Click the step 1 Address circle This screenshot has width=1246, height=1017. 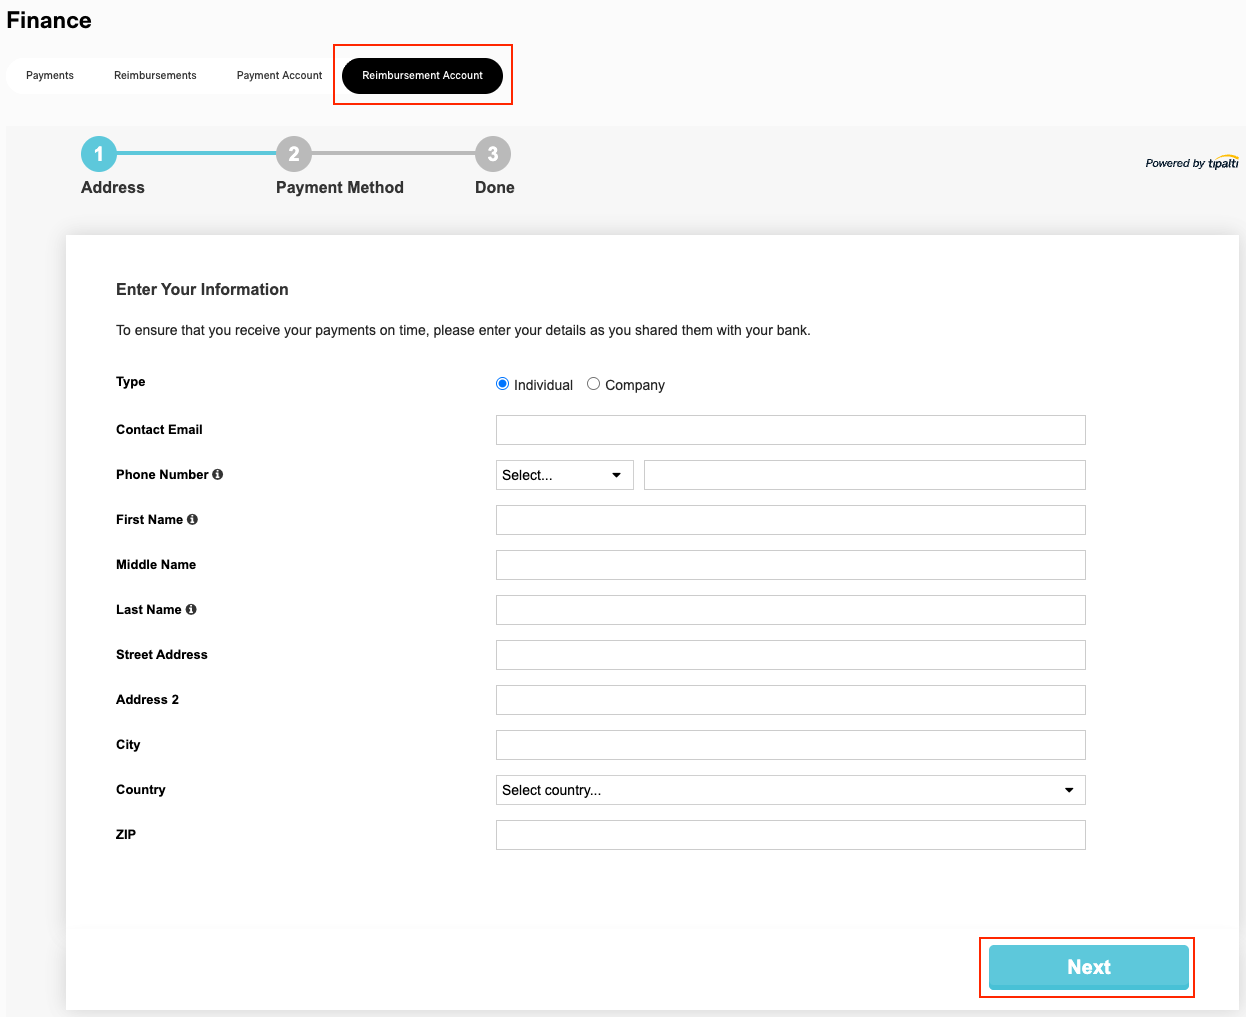99,154
